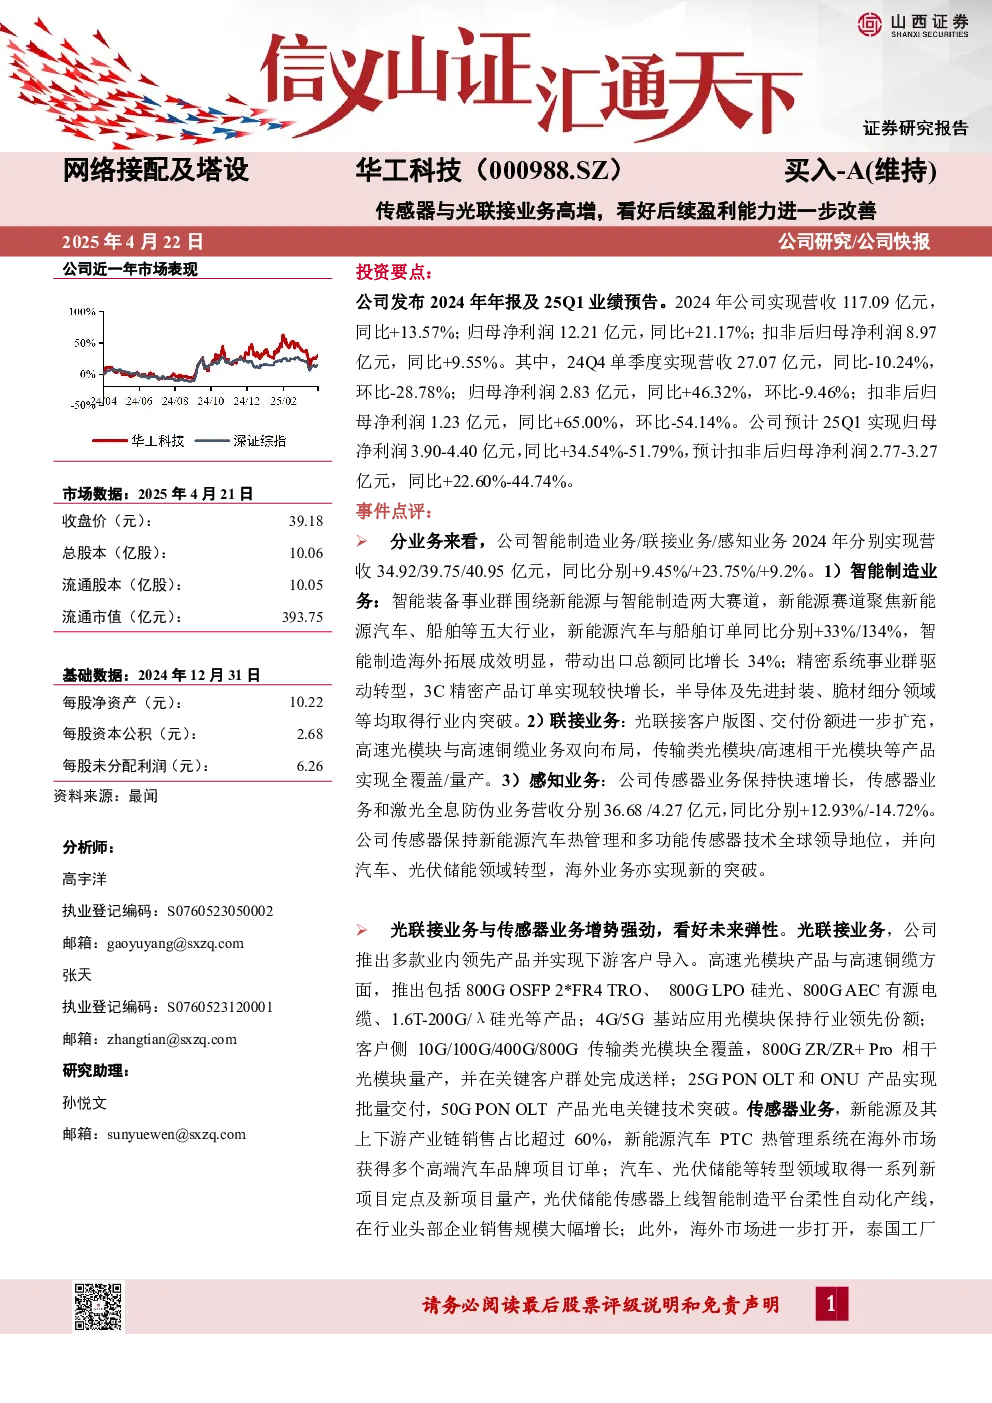The image size is (992, 1403).
Task: Open email link sunyuewen@sxzq.com
Action: (176, 1134)
